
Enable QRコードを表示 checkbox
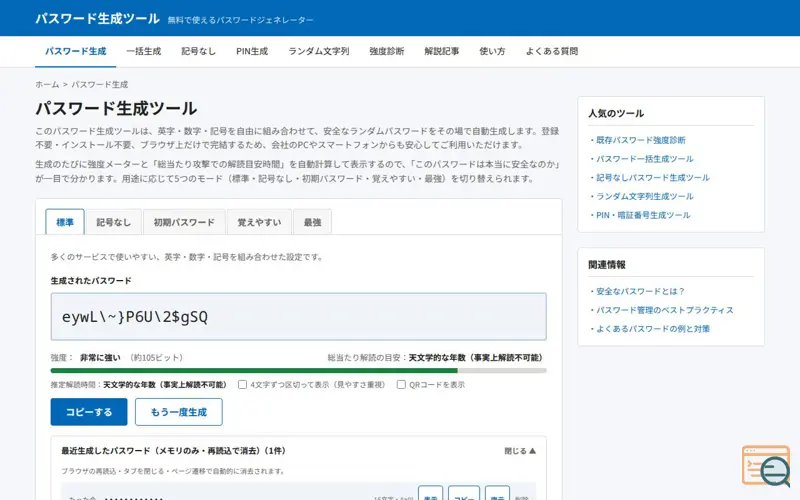402,385
